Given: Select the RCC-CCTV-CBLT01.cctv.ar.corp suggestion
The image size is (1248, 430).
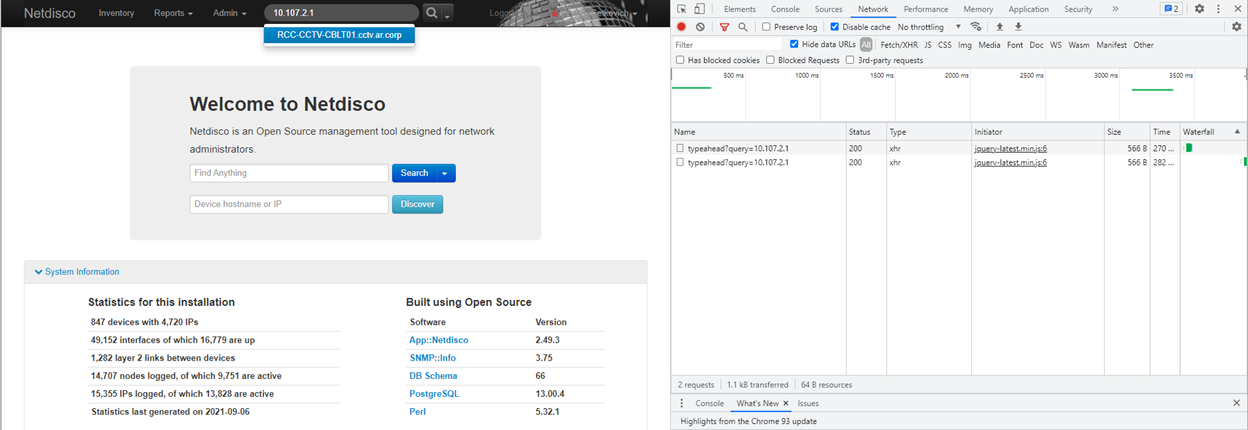Looking at the screenshot, I should (339, 35).
